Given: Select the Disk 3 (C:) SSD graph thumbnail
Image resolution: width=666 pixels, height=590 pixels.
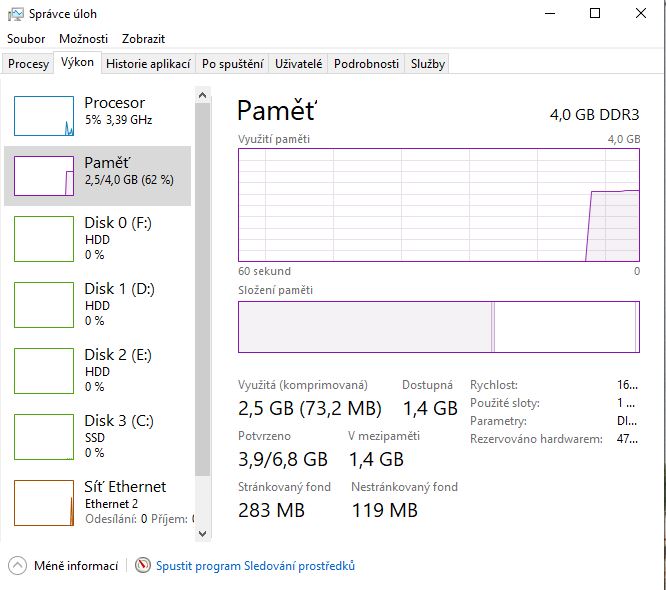Looking at the screenshot, I should [x=44, y=437].
